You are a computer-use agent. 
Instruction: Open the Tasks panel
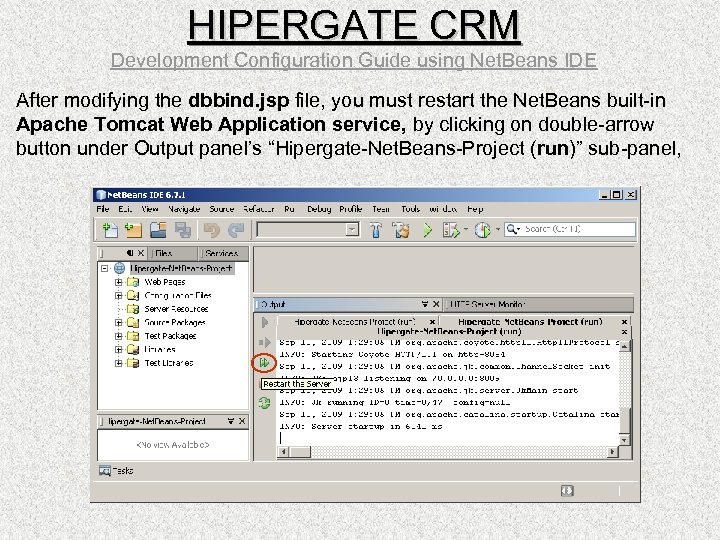[x=116, y=471]
